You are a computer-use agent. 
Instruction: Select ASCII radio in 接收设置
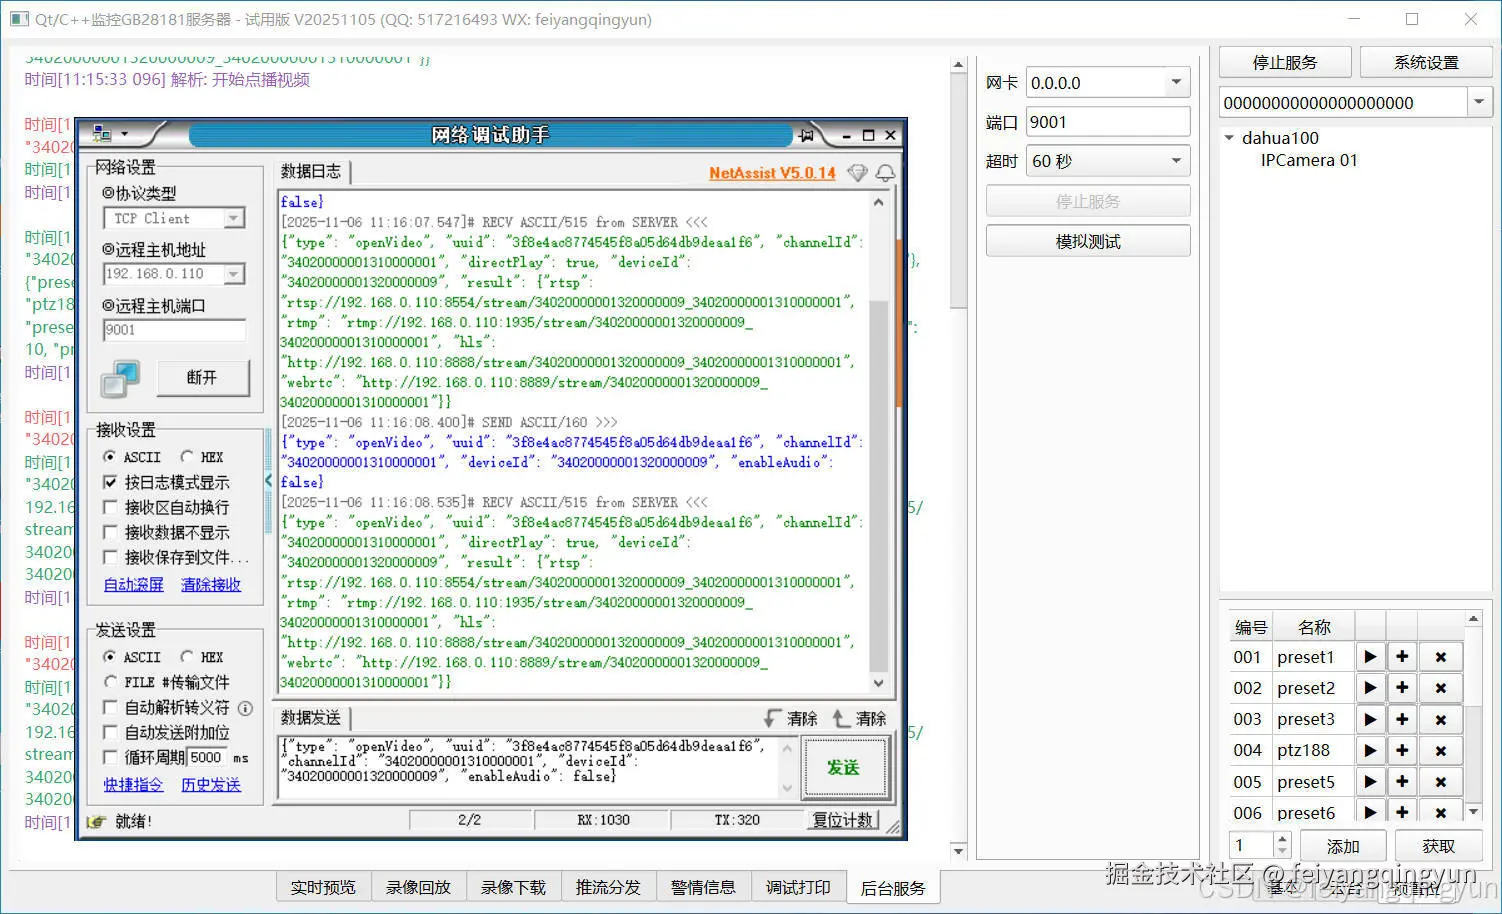pos(110,456)
